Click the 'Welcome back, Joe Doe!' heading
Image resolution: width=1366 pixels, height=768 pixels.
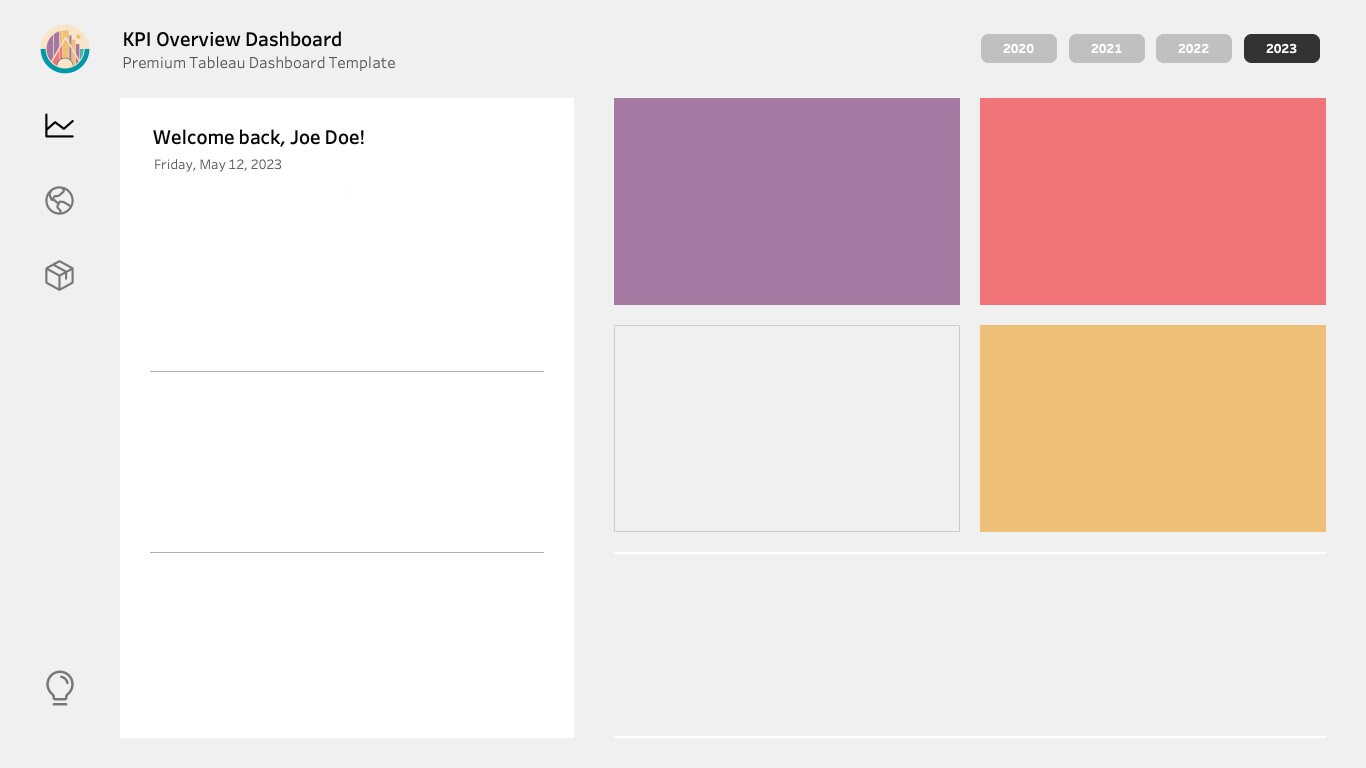click(258, 137)
